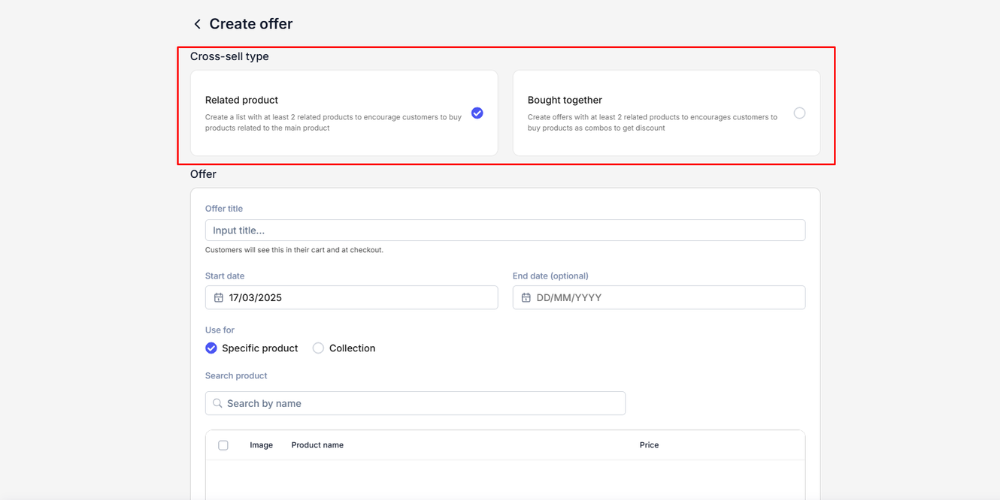Select the Related product cross-sell card
Image resolution: width=1000 pixels, height=500 pixels.
click(x=344, y=113)
